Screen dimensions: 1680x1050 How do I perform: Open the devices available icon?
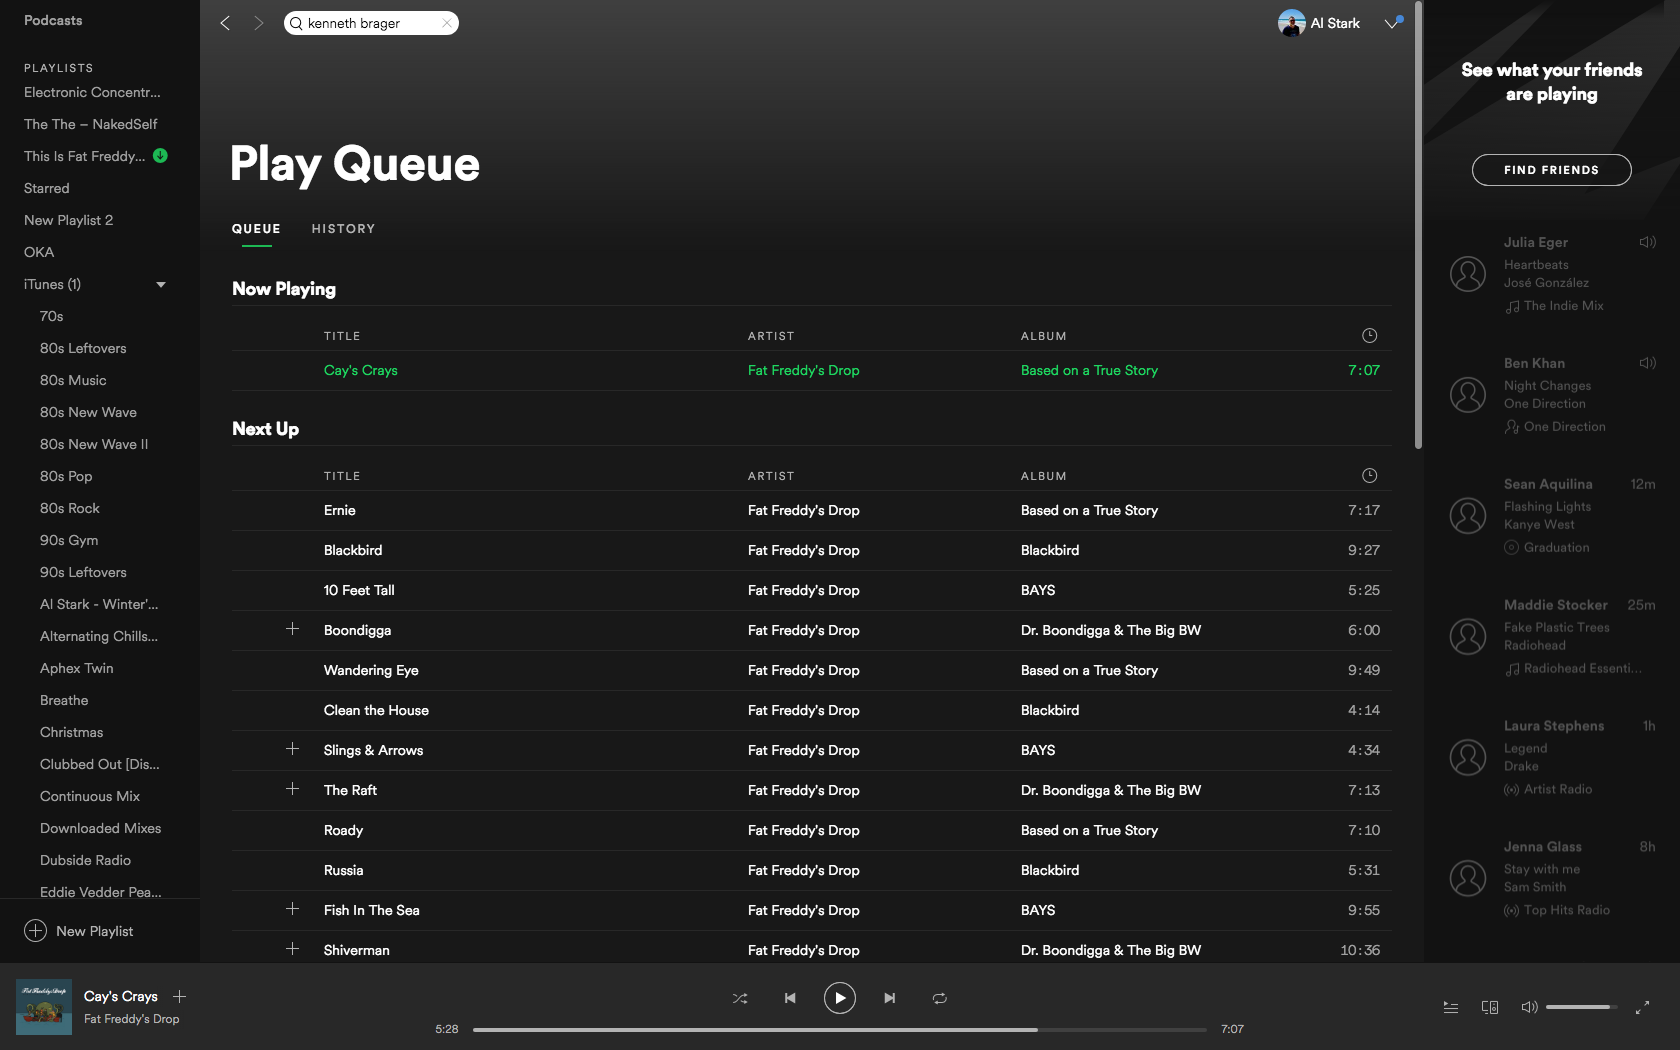point(1490,1007)
